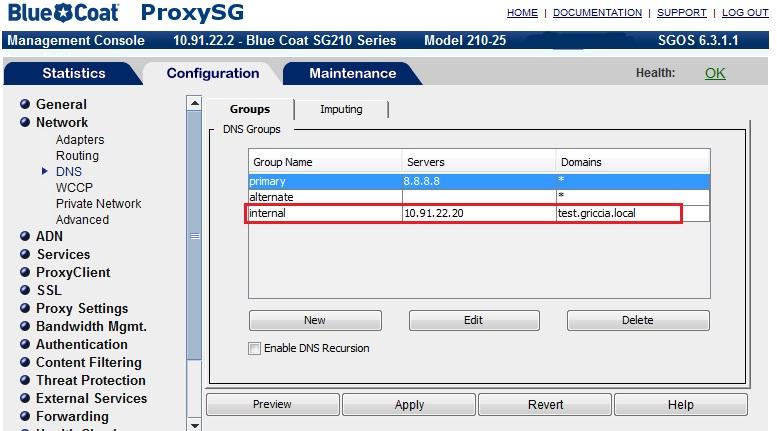Viewport: 777px width, 431px height.
Task: Click the bullet icon beside Services
Action: 25,254
